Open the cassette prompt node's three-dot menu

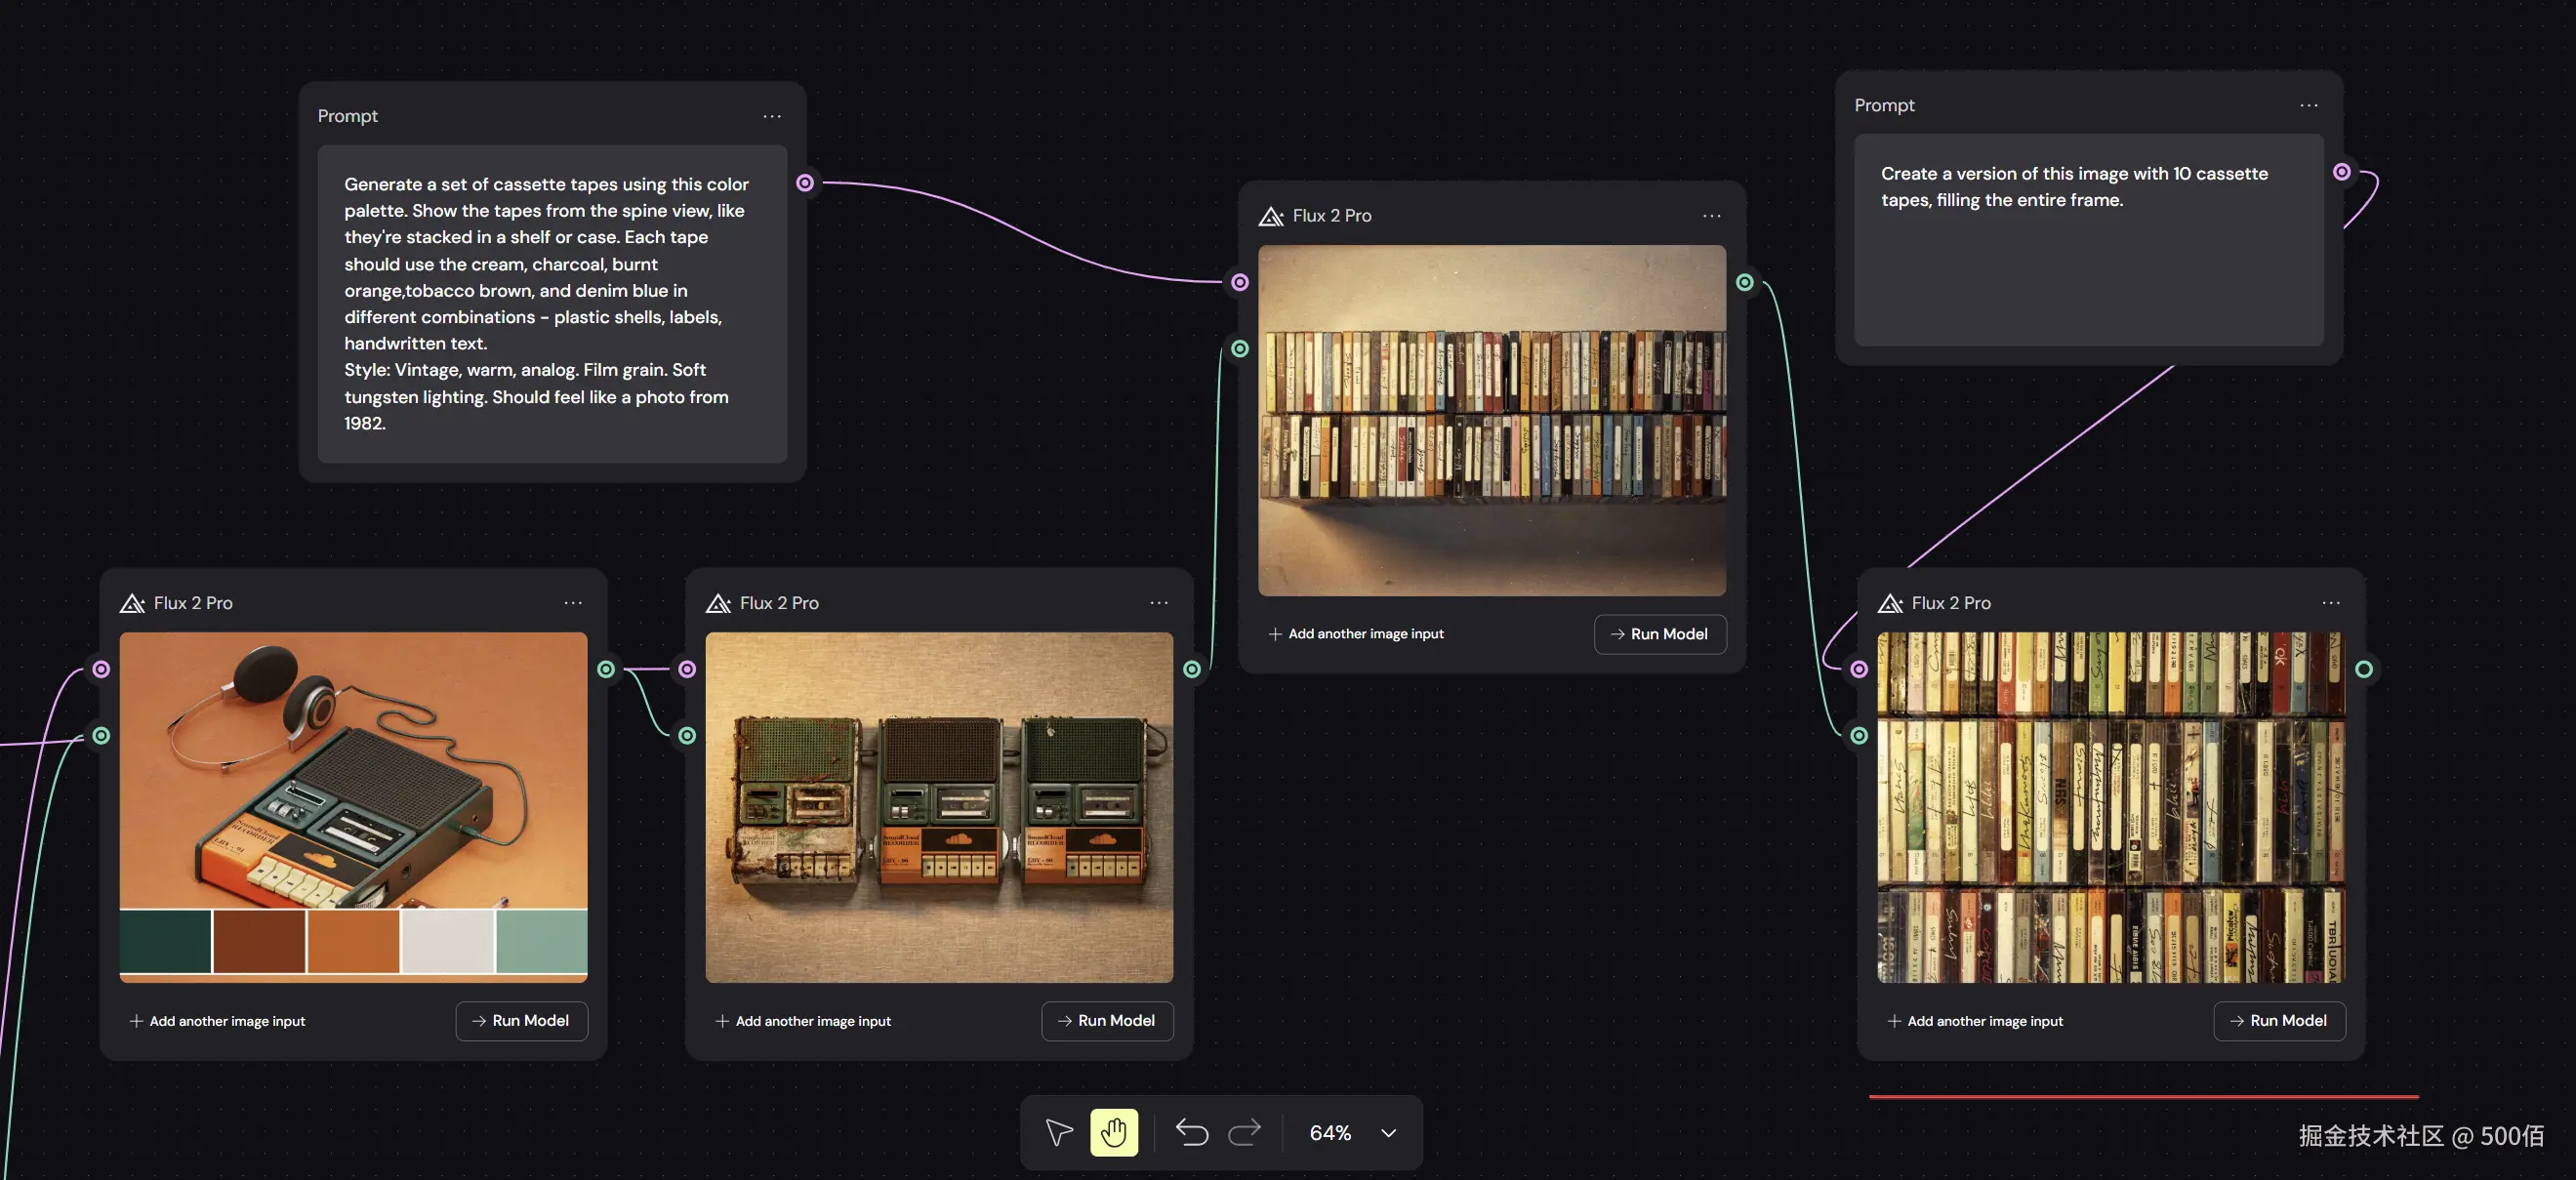[x=772, y=116]
